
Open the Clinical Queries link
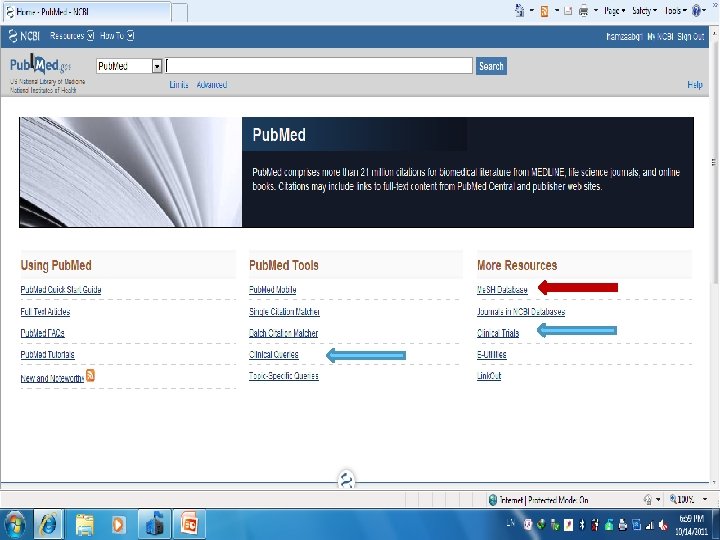pyautogui.click(x=274, y=354)
